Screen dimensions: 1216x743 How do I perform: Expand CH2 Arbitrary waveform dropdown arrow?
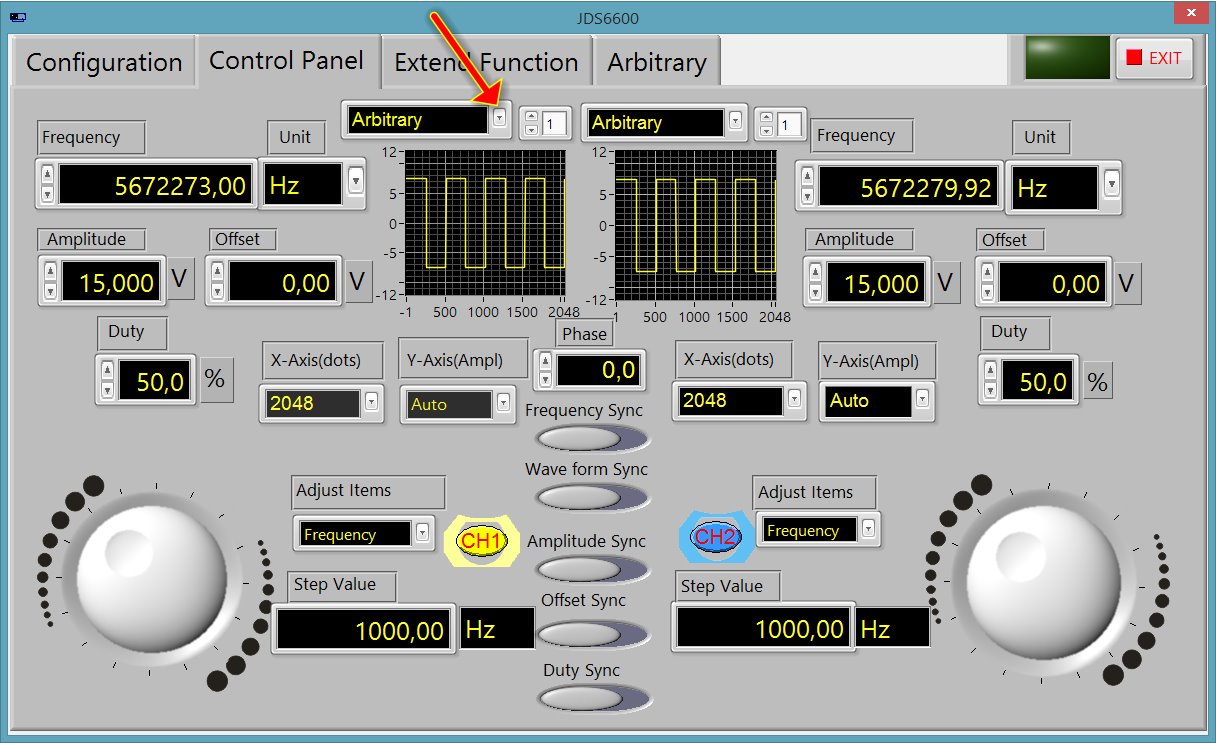[737, 121]
